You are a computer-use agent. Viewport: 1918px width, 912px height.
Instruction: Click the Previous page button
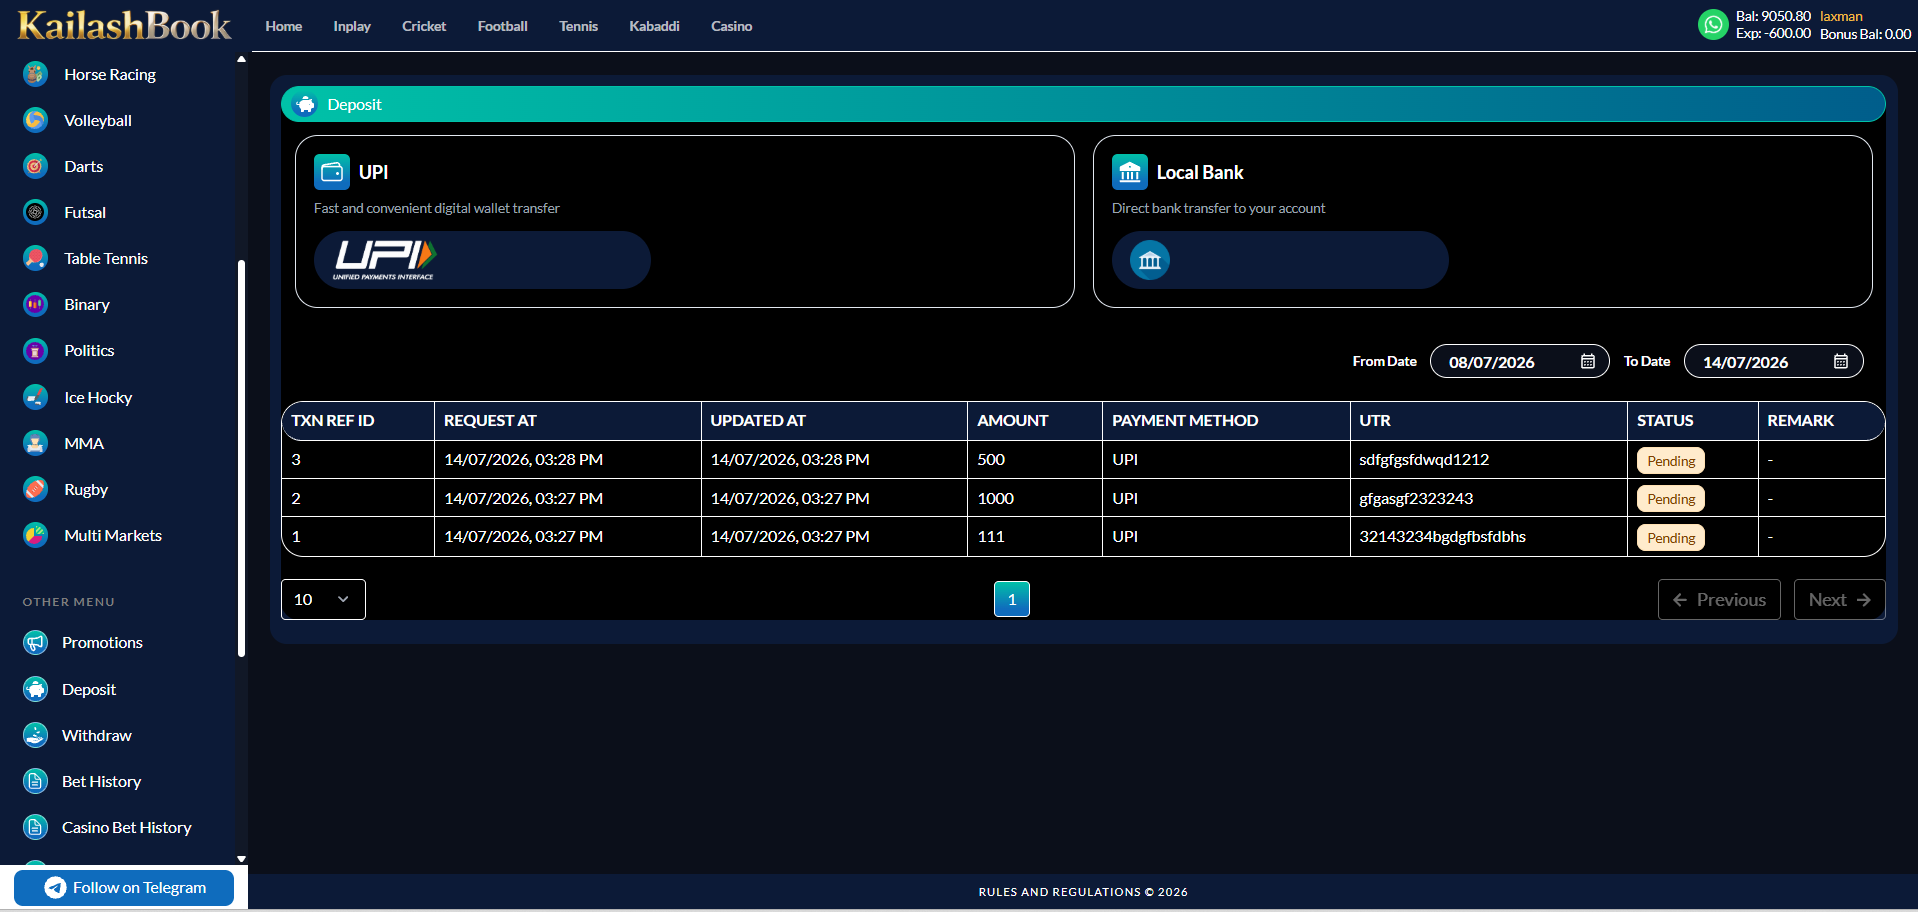1719,599
